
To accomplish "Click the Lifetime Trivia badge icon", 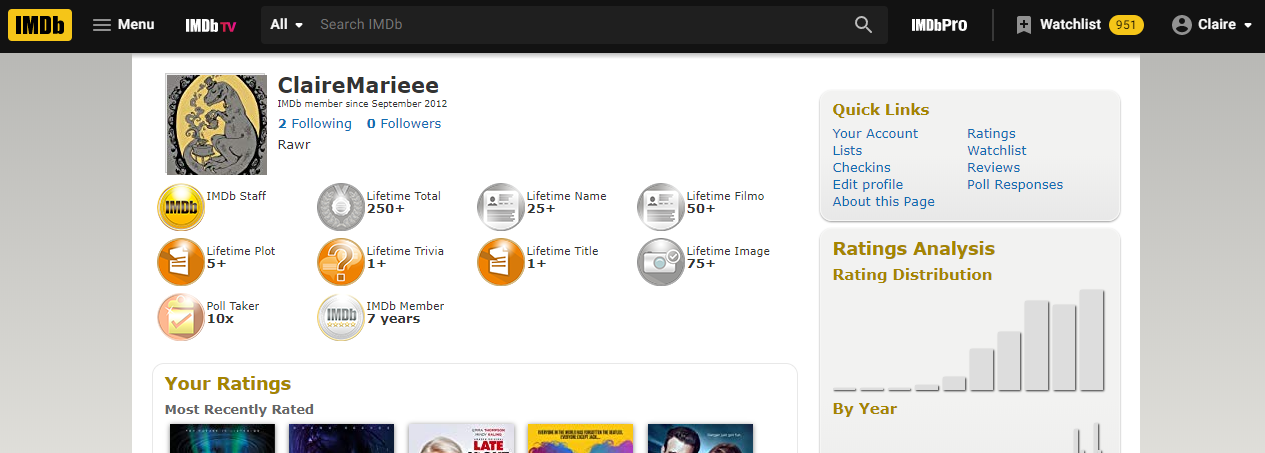I will point(341,262).
